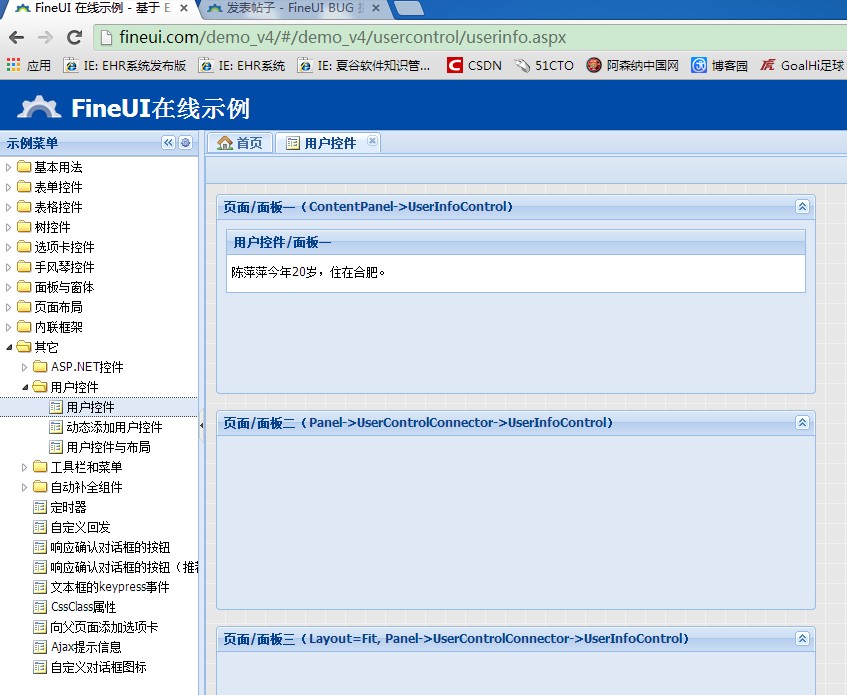Open the CSDN bookmark icon
This screenshot has height=695, width=847.
point(455,65)
